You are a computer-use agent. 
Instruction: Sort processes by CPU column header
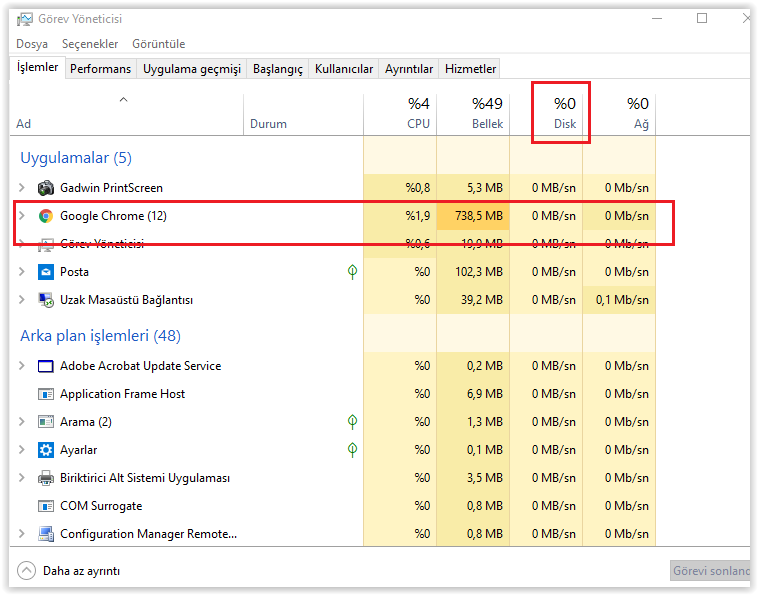pyautogui.click(x=417, y=113)
